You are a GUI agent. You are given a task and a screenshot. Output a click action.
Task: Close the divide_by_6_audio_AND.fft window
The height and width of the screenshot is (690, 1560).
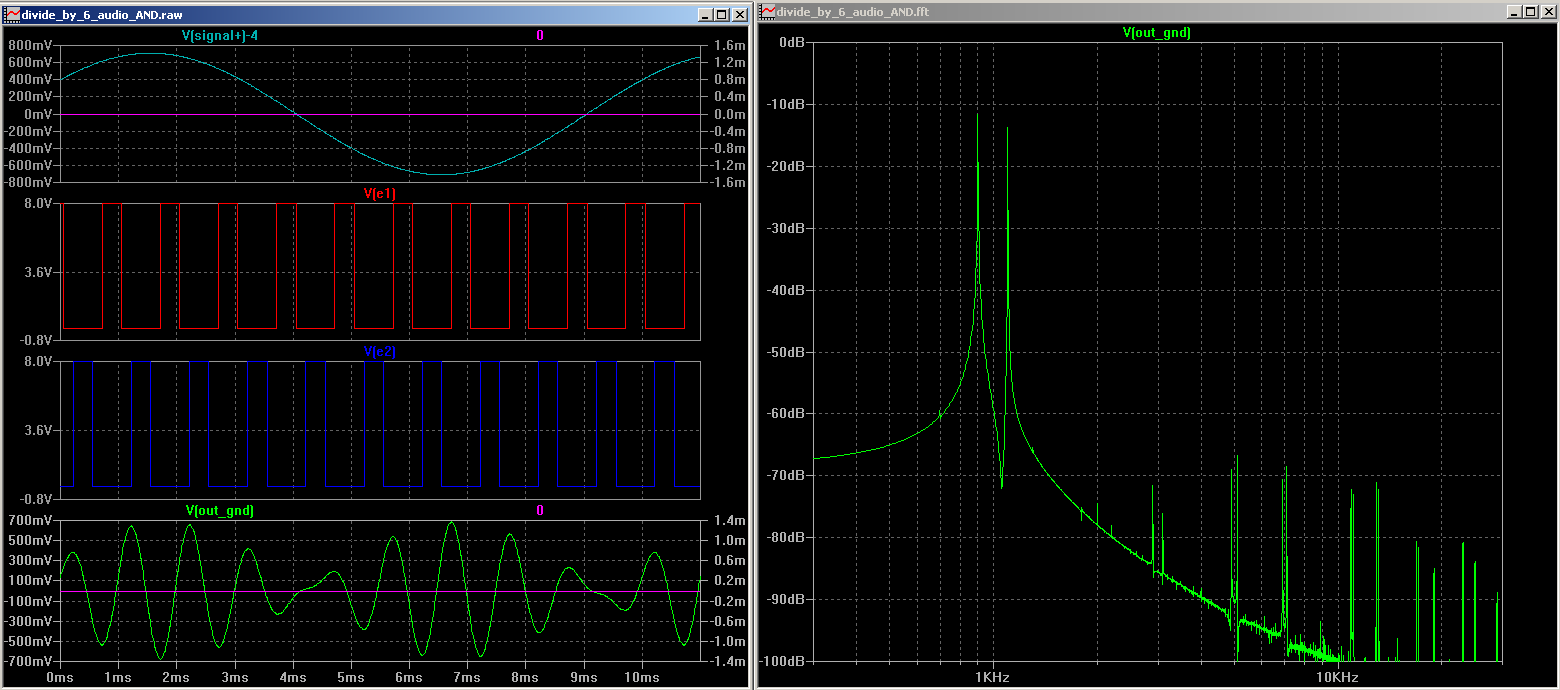pos(1547,12)
